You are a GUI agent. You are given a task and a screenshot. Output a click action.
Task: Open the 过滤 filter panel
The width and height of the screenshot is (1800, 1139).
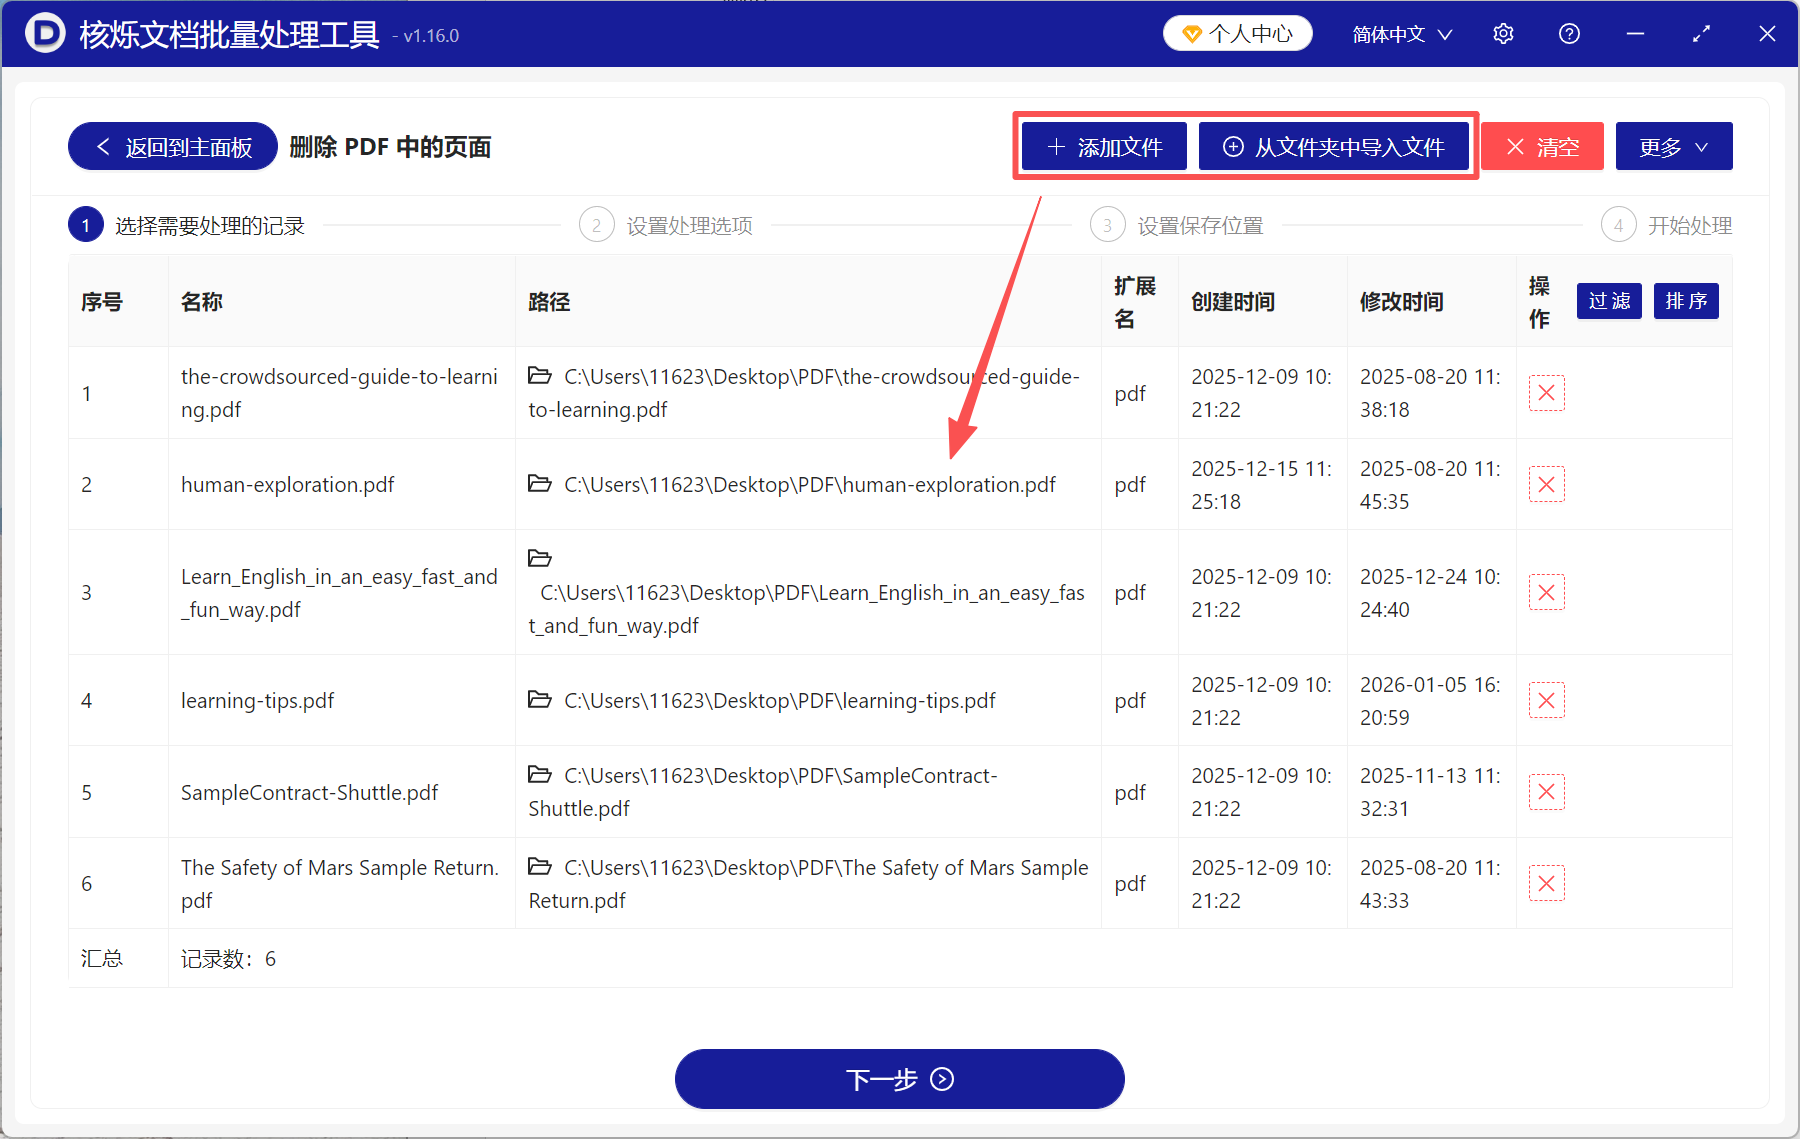point(1608,300)
